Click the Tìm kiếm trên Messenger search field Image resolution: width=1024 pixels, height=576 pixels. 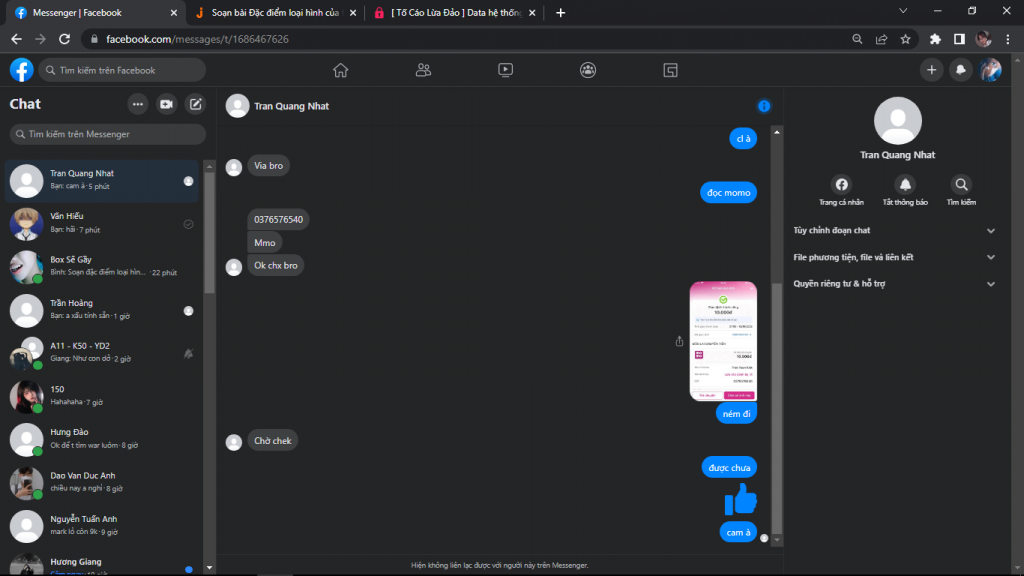click(108, 134)
